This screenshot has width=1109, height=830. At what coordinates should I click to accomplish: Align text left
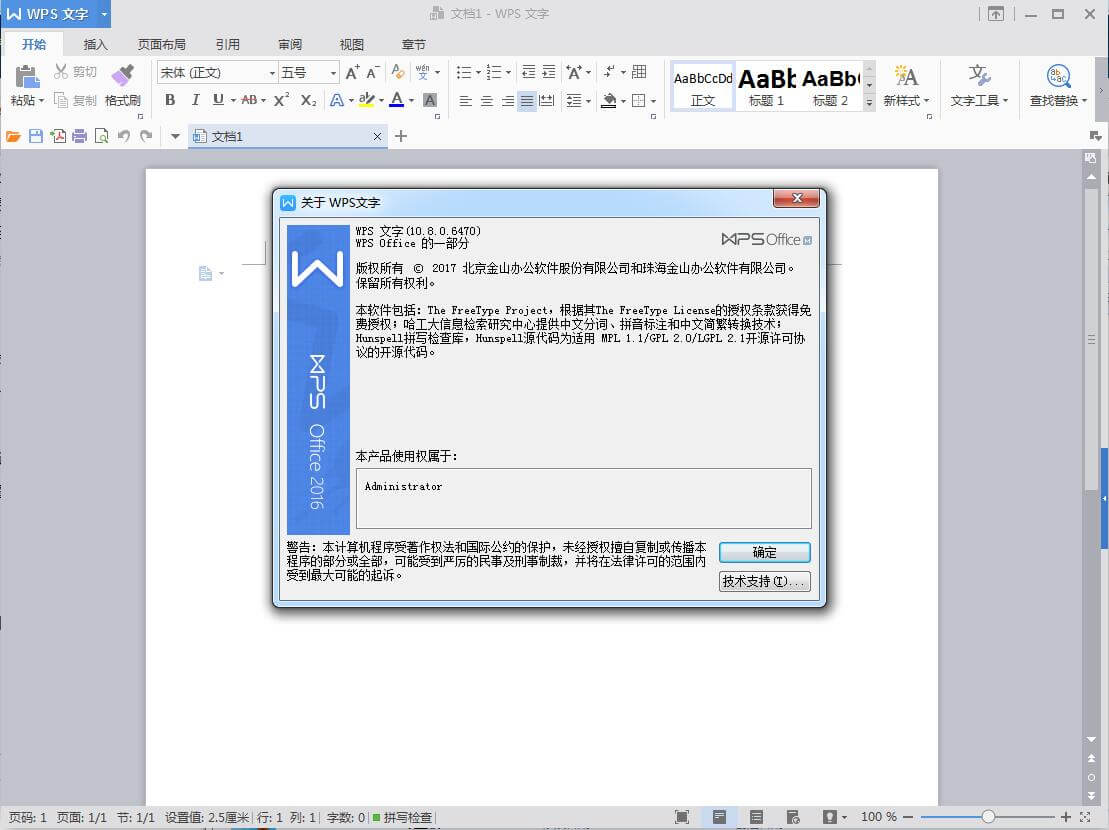[x=465, y=100]
